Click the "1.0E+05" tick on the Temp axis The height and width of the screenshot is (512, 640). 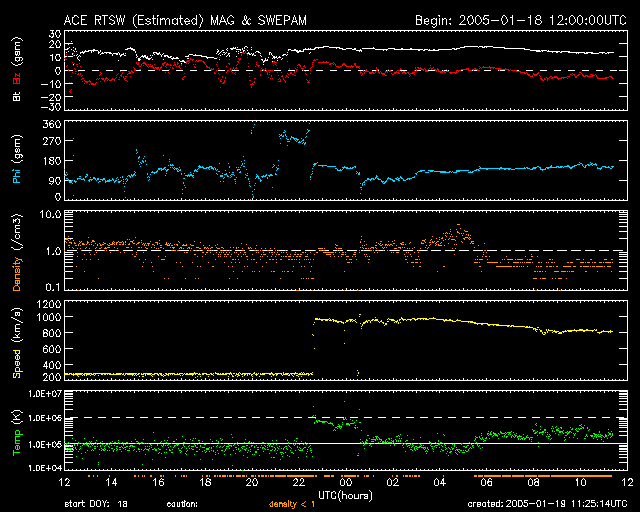[x=44, y=444]
